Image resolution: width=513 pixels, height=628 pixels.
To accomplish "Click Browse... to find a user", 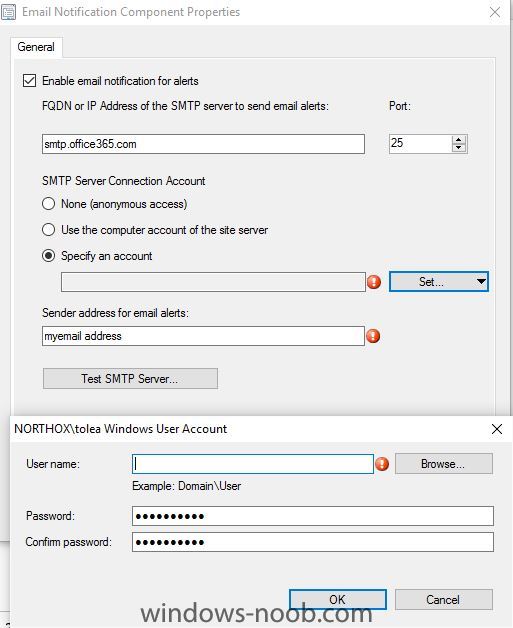I will point(443,464).
